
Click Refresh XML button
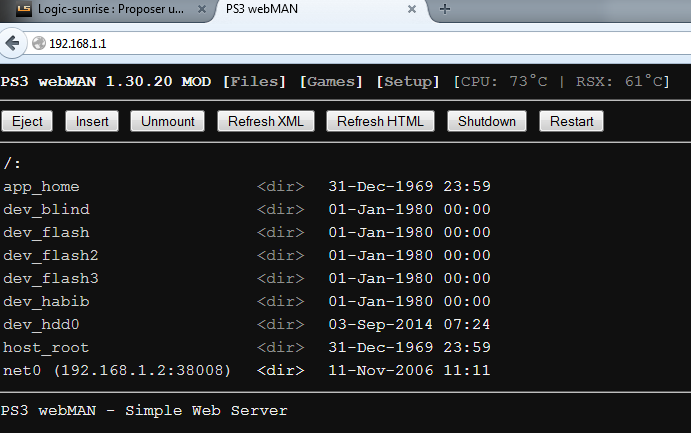264,121
